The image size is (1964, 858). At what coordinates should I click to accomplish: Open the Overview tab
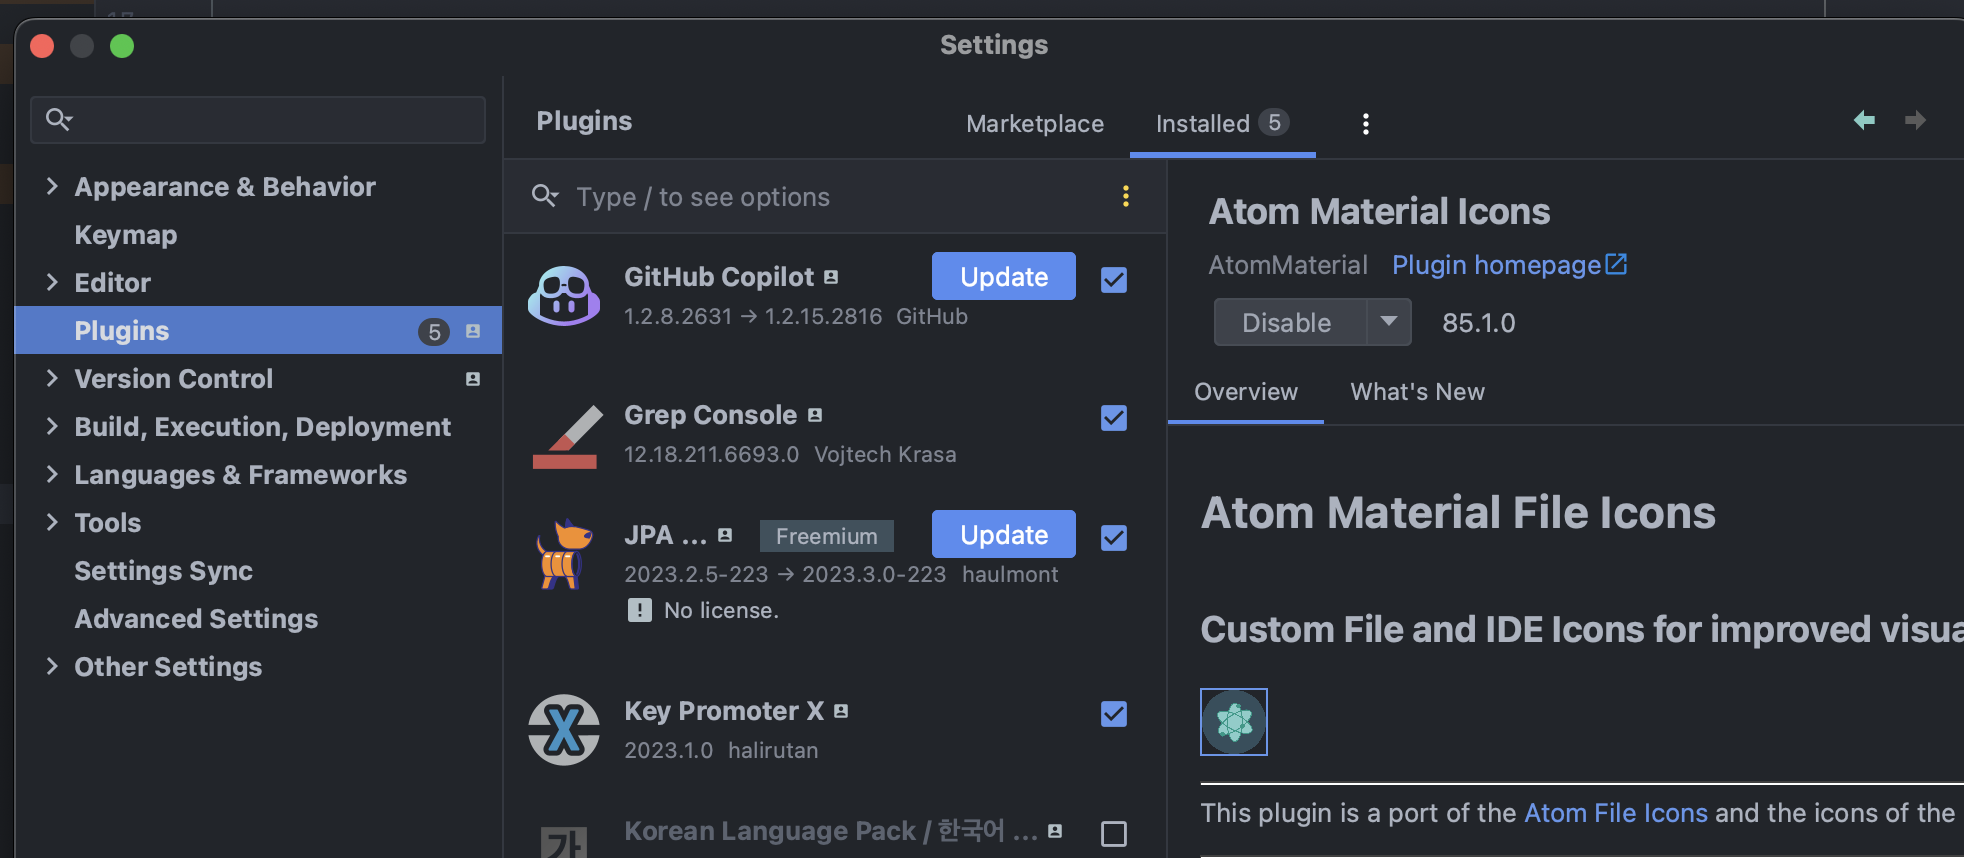[1246, 392]
